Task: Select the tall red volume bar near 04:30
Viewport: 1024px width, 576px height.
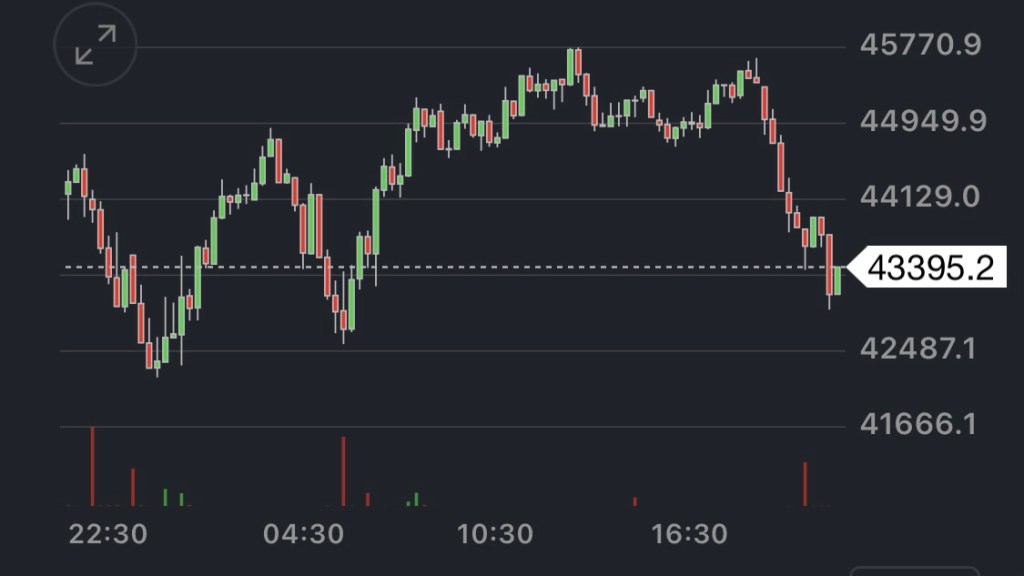Action: (x=343, y=470)
